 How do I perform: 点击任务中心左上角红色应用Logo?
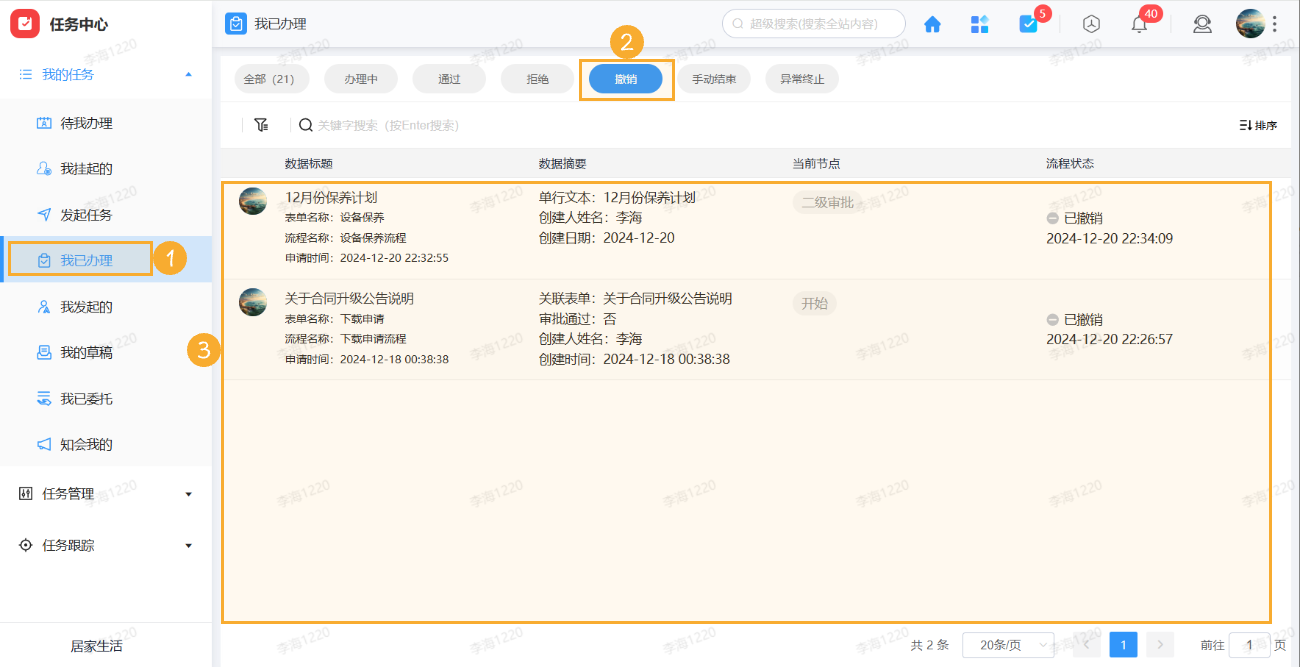coord(25,23)
